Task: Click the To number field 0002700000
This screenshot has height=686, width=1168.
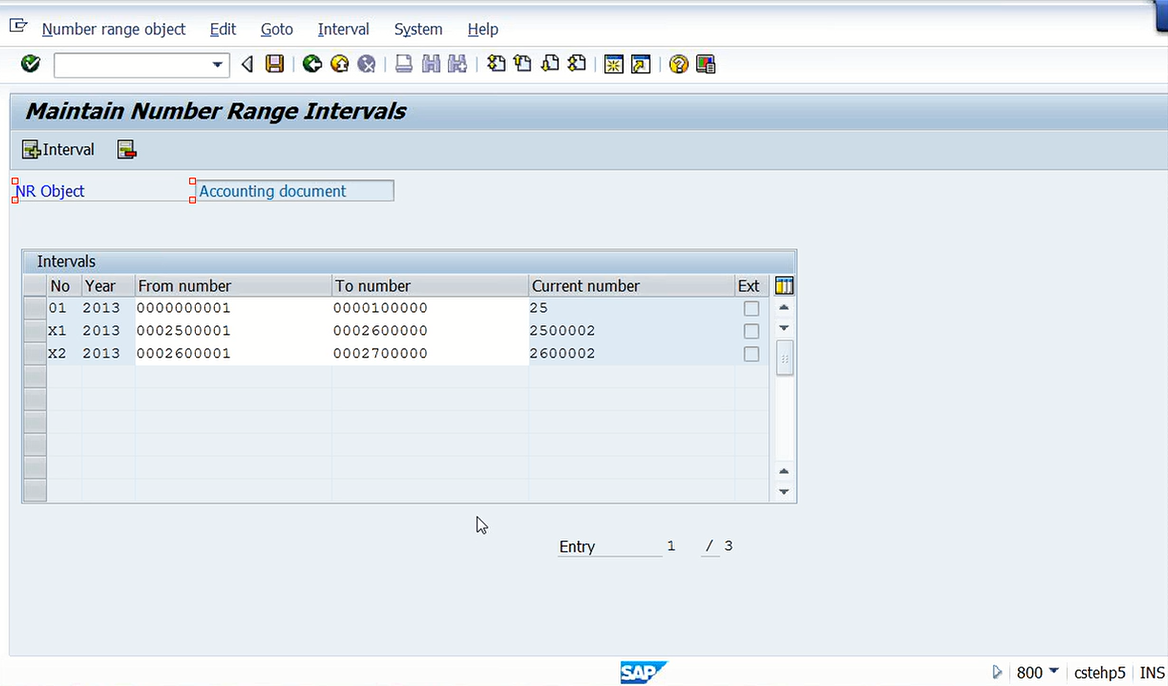Action: (x=430, y=354)
